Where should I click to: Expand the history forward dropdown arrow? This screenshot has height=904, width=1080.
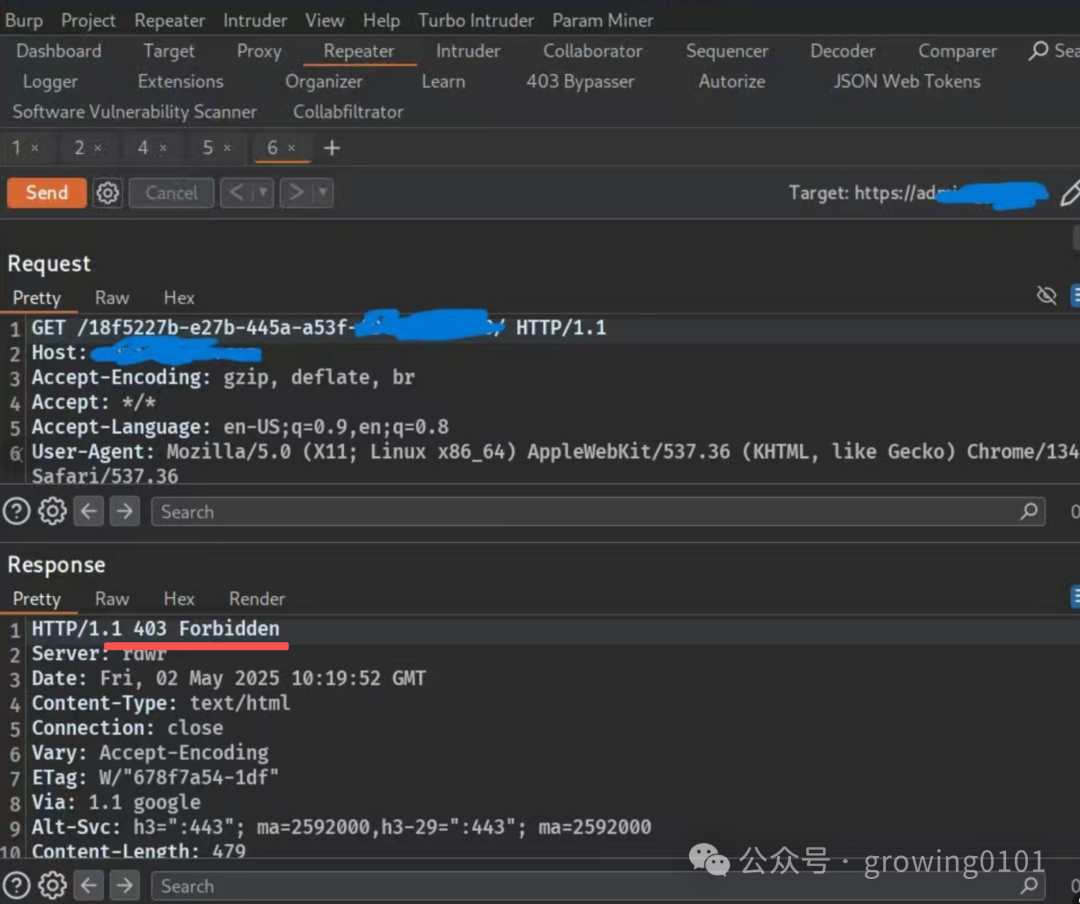(x=323, y=193)
